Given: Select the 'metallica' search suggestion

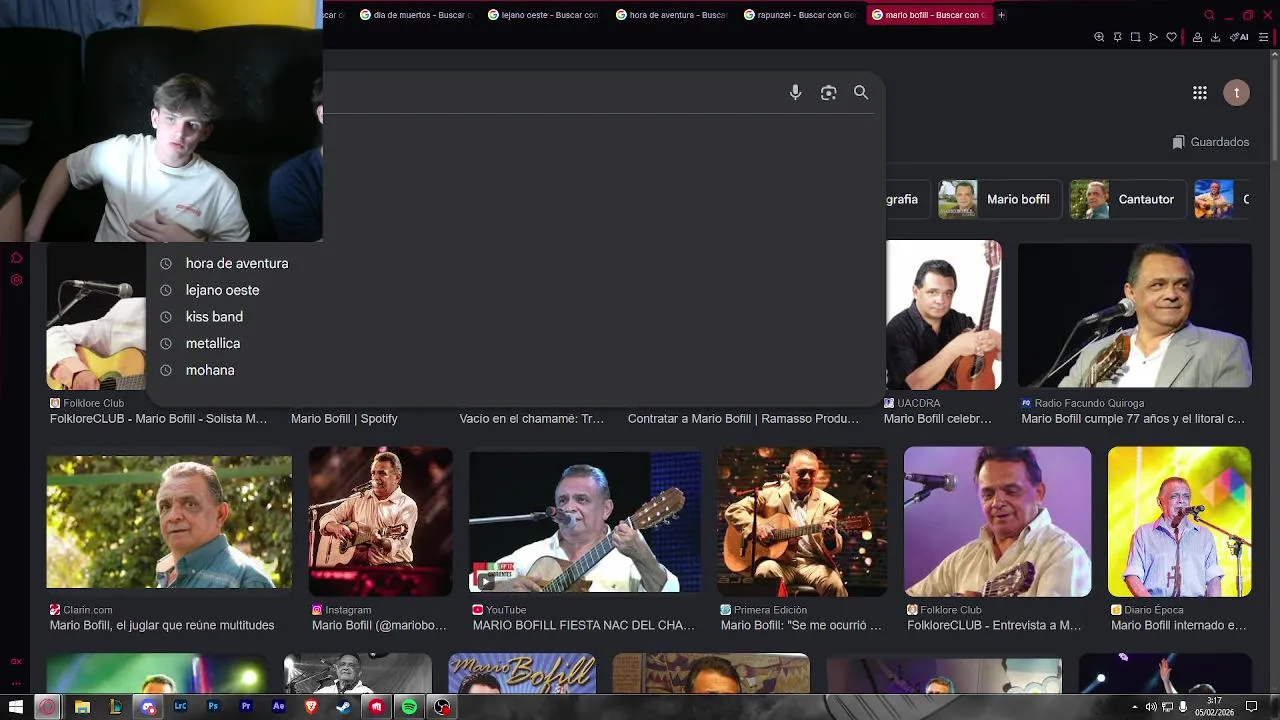Looking at the screenshot, I should coord(213,343).
